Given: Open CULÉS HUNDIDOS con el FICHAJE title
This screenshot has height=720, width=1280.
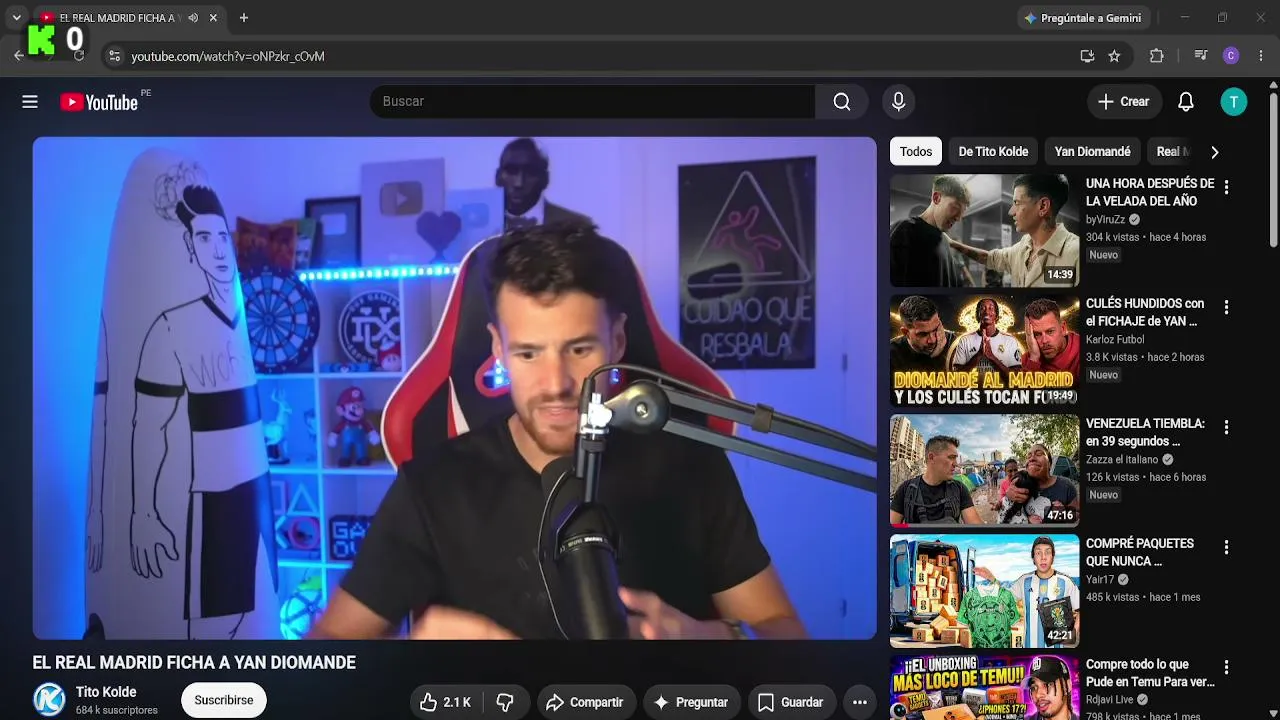Looking at the screenshot, I should coord(1145,312).
